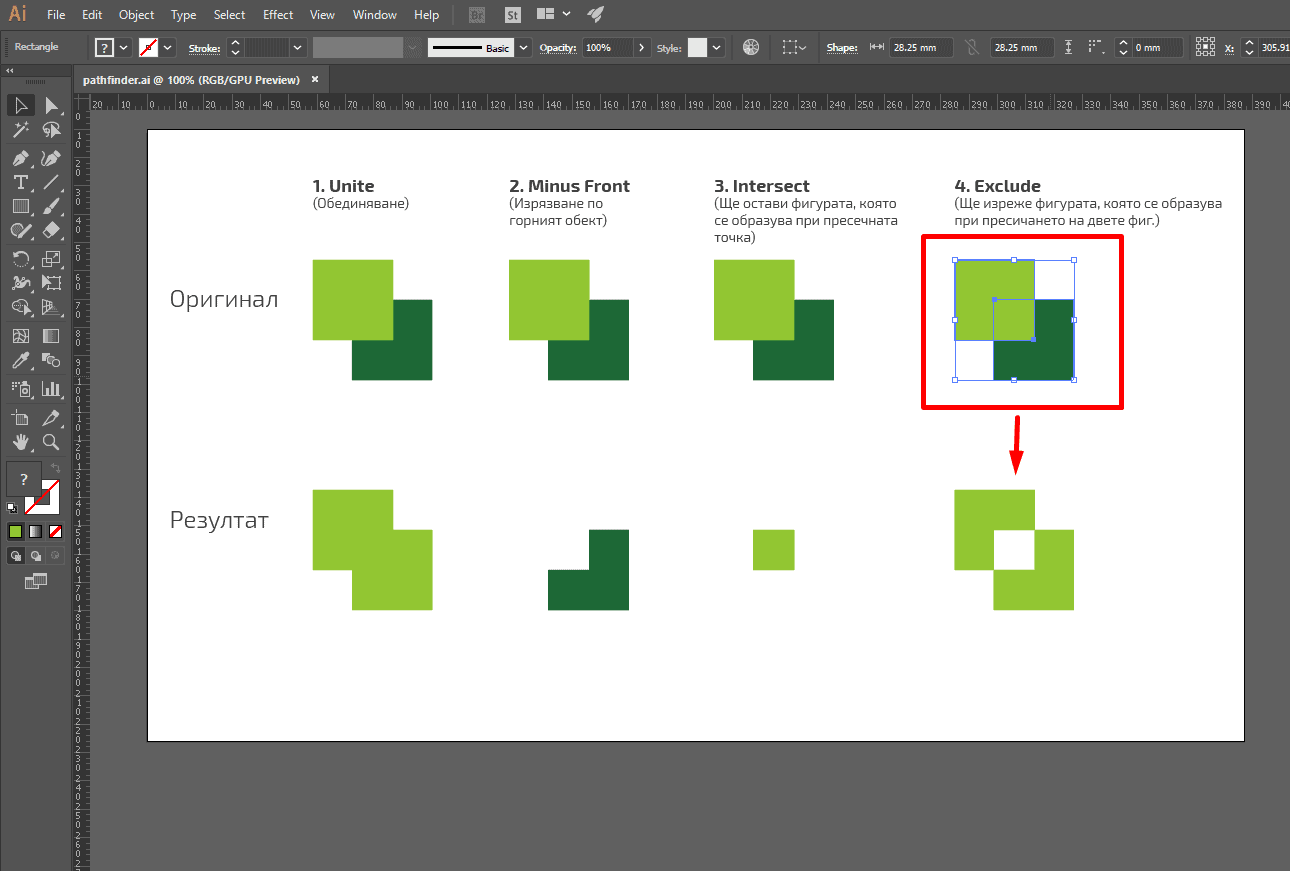This screenshot has width=1290, height=871.
Task: Open the Object menu
Action: point(136,15)
